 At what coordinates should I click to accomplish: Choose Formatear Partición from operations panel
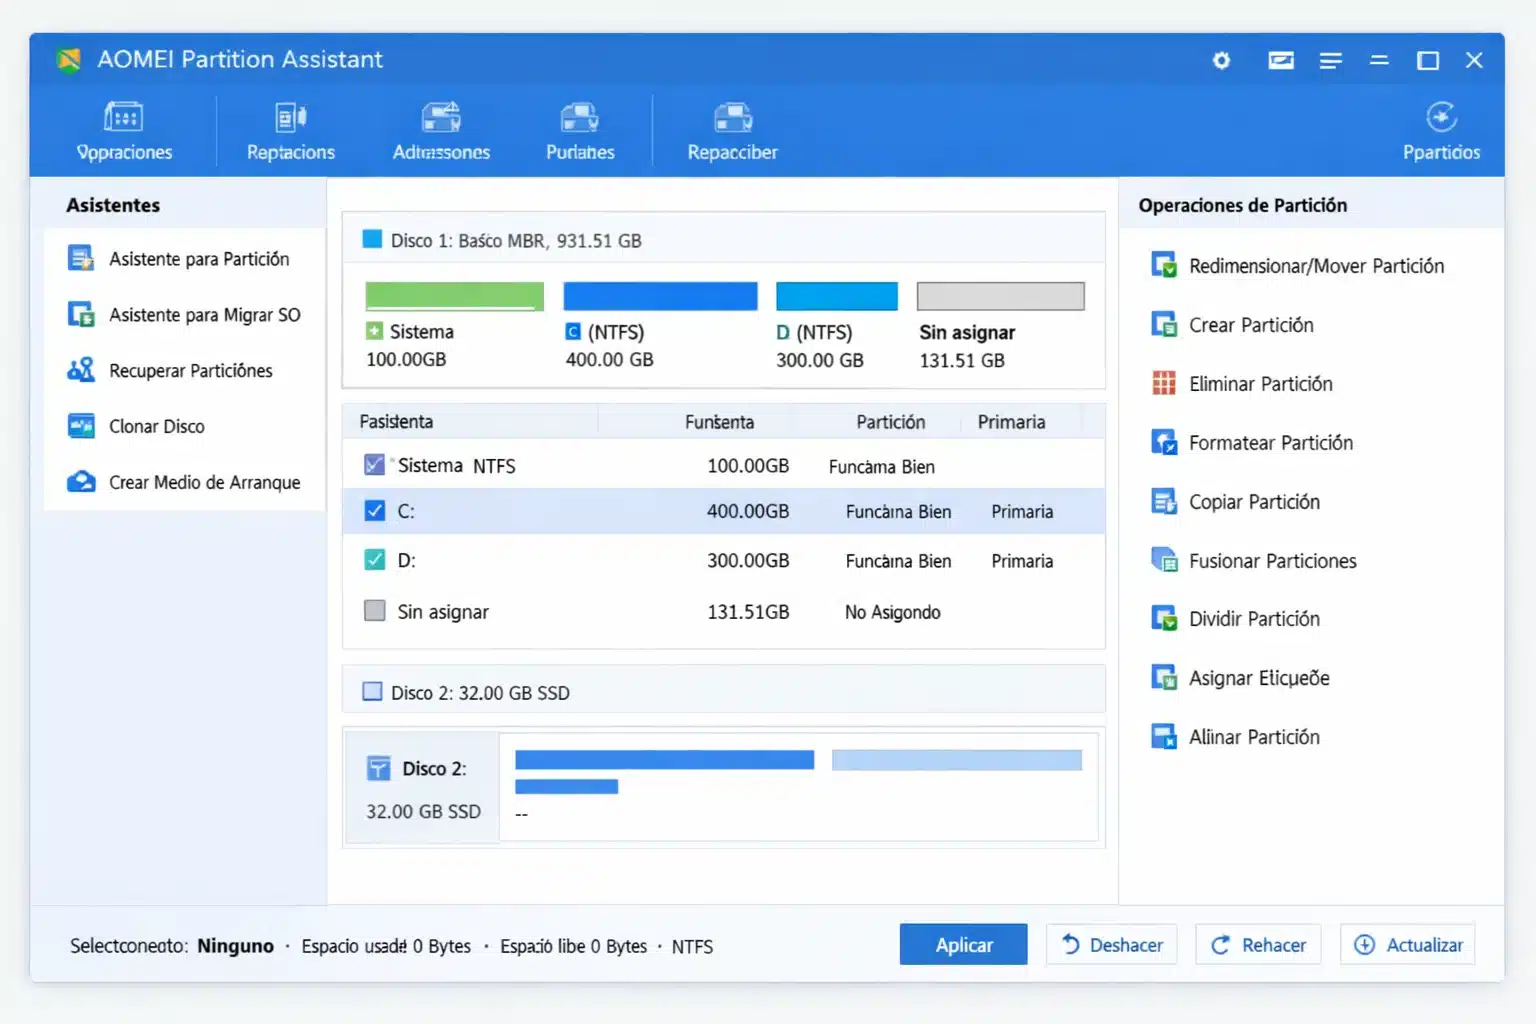coord(1270,442)
